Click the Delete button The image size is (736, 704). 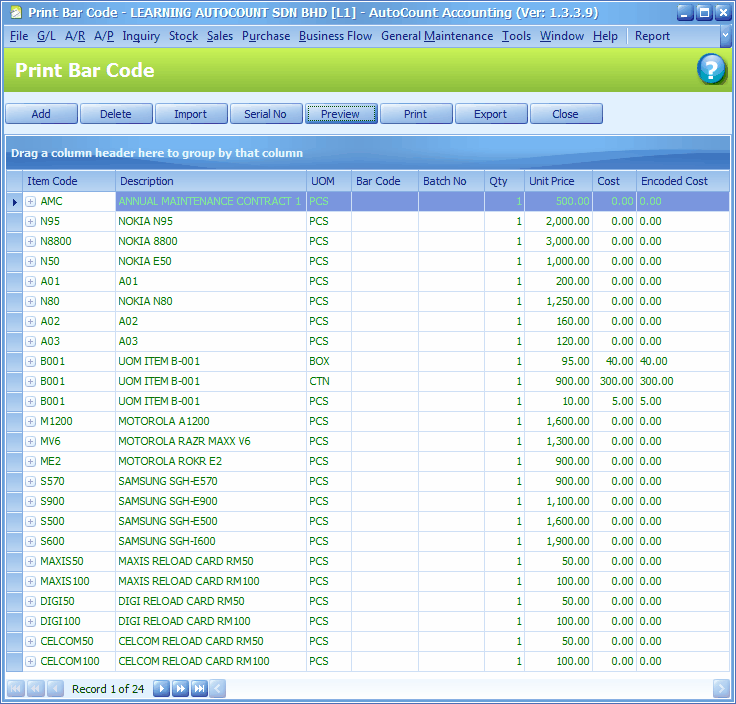point(116,114)
